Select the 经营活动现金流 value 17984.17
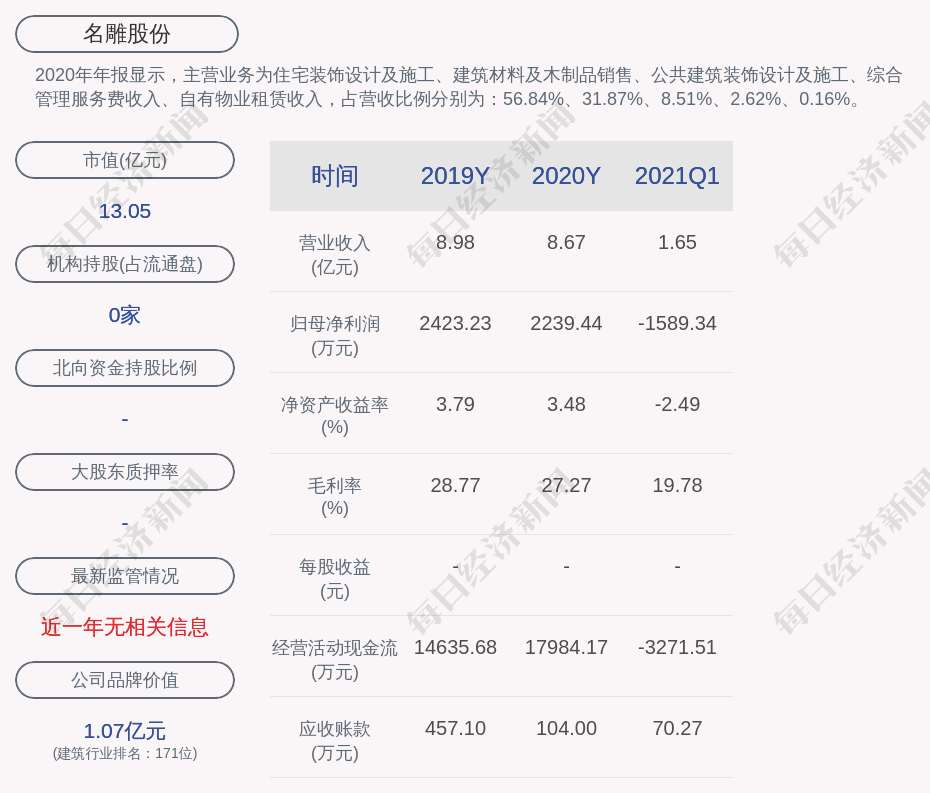 point(566,647)
